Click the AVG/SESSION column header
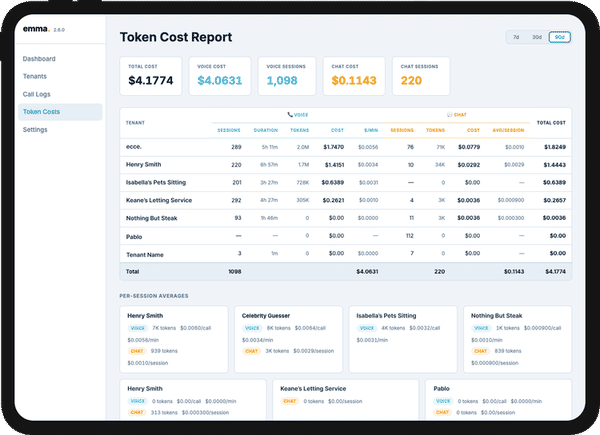600x435 pixels. pos(508,130)
